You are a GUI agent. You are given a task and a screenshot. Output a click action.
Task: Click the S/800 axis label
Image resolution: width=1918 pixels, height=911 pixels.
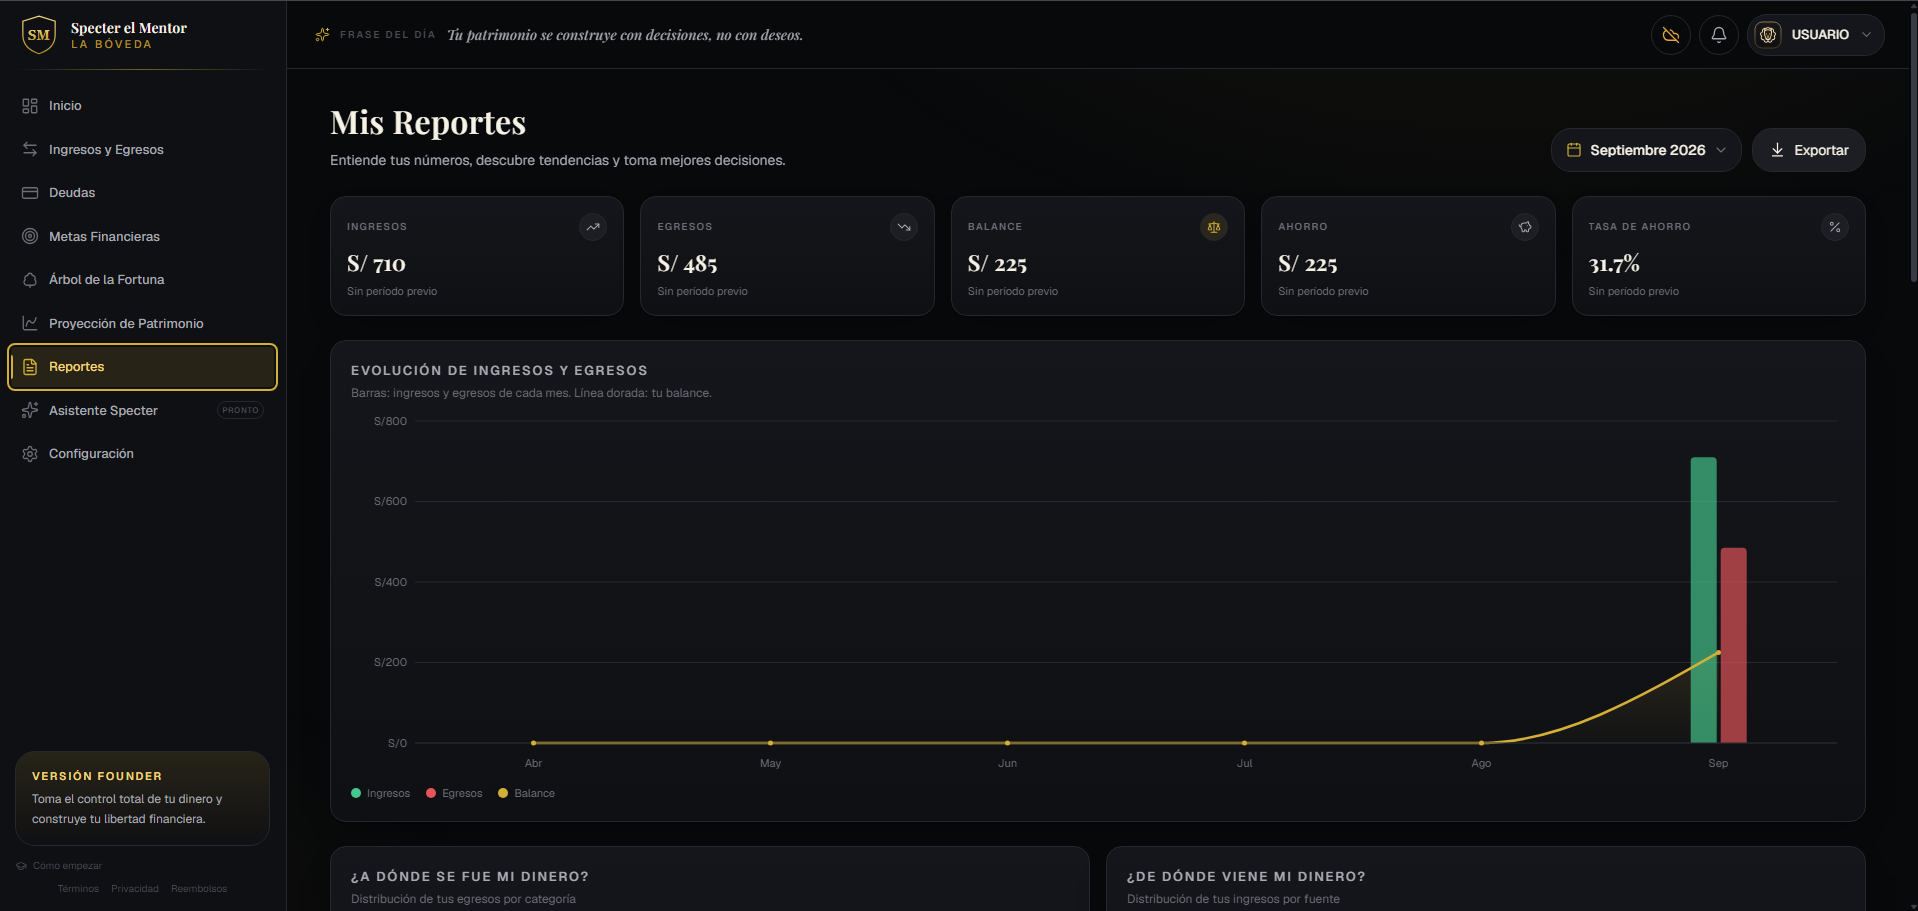[390, 421]
